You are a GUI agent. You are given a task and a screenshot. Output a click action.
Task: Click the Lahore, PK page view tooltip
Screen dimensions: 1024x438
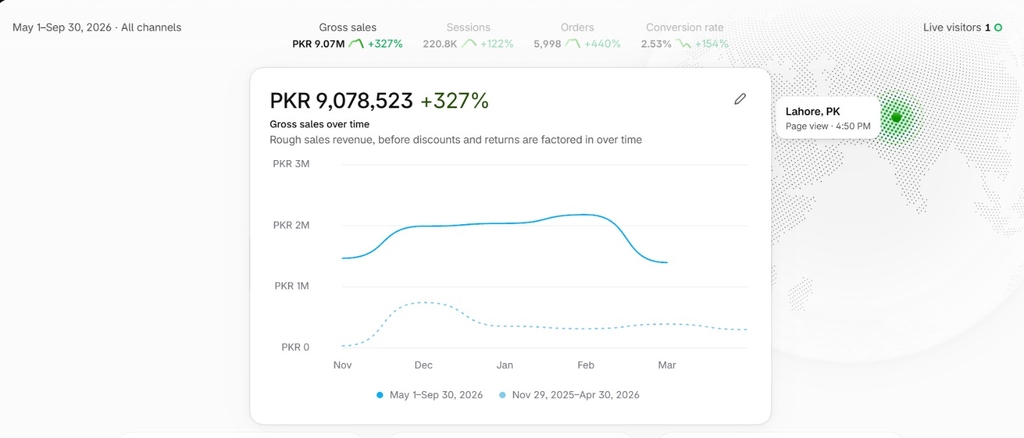pyautogui.click(x=827, y=117)
